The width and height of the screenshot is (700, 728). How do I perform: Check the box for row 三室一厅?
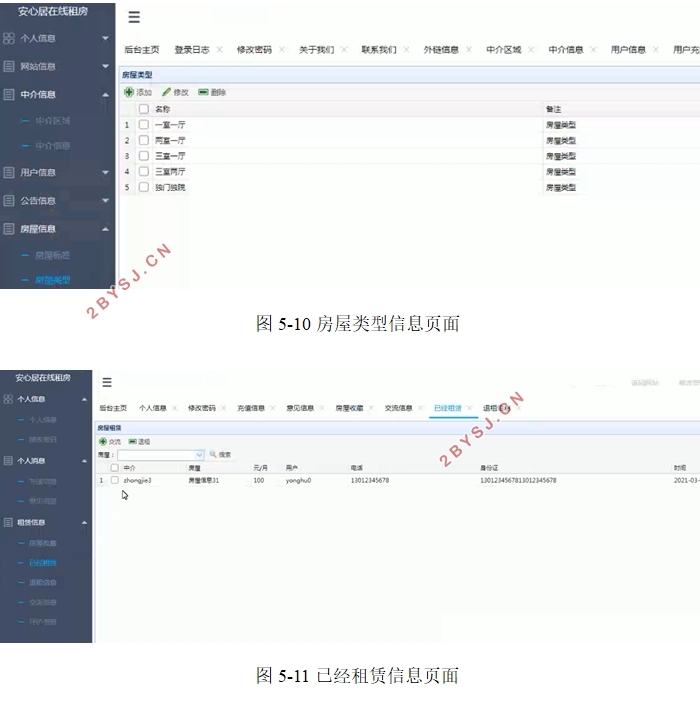(144, 156)
